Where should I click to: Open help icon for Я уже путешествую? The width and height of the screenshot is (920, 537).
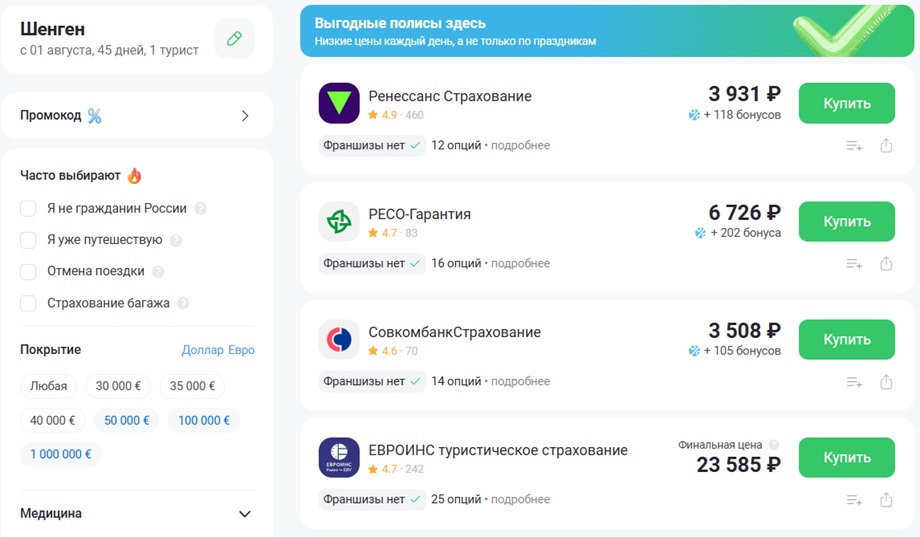[175, 240]
